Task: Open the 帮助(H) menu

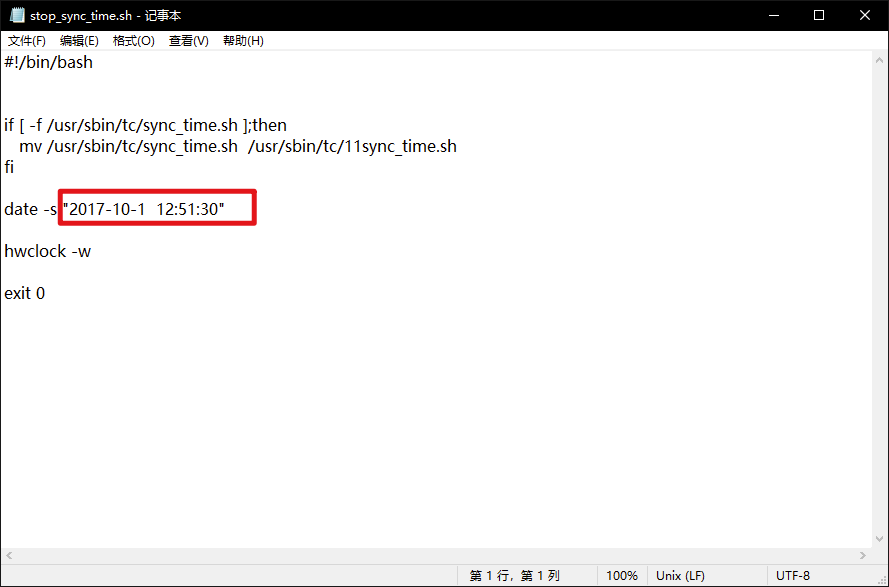Action: (243, 41)
